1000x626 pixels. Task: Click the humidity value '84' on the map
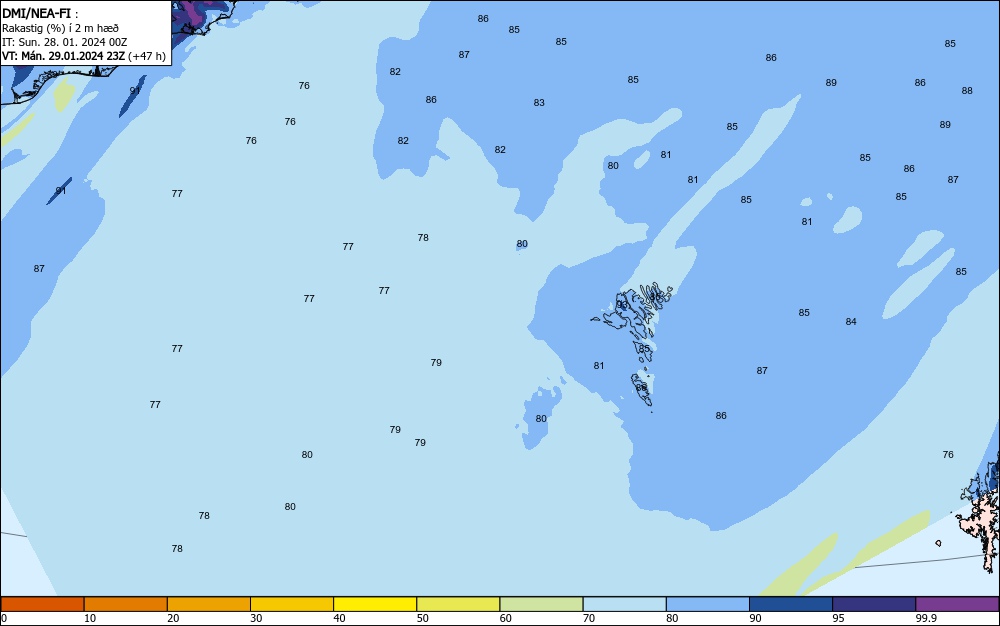point(851,322)
